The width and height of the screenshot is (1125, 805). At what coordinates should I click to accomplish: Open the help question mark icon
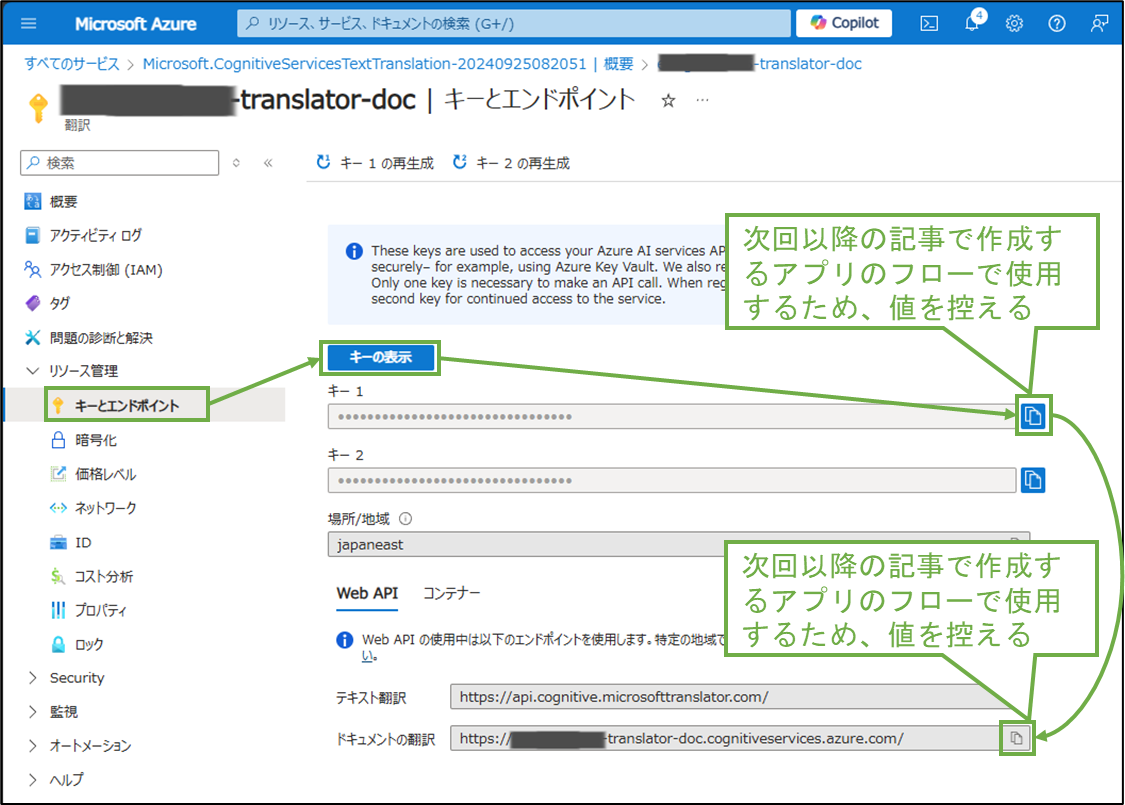coord(1057,24)
